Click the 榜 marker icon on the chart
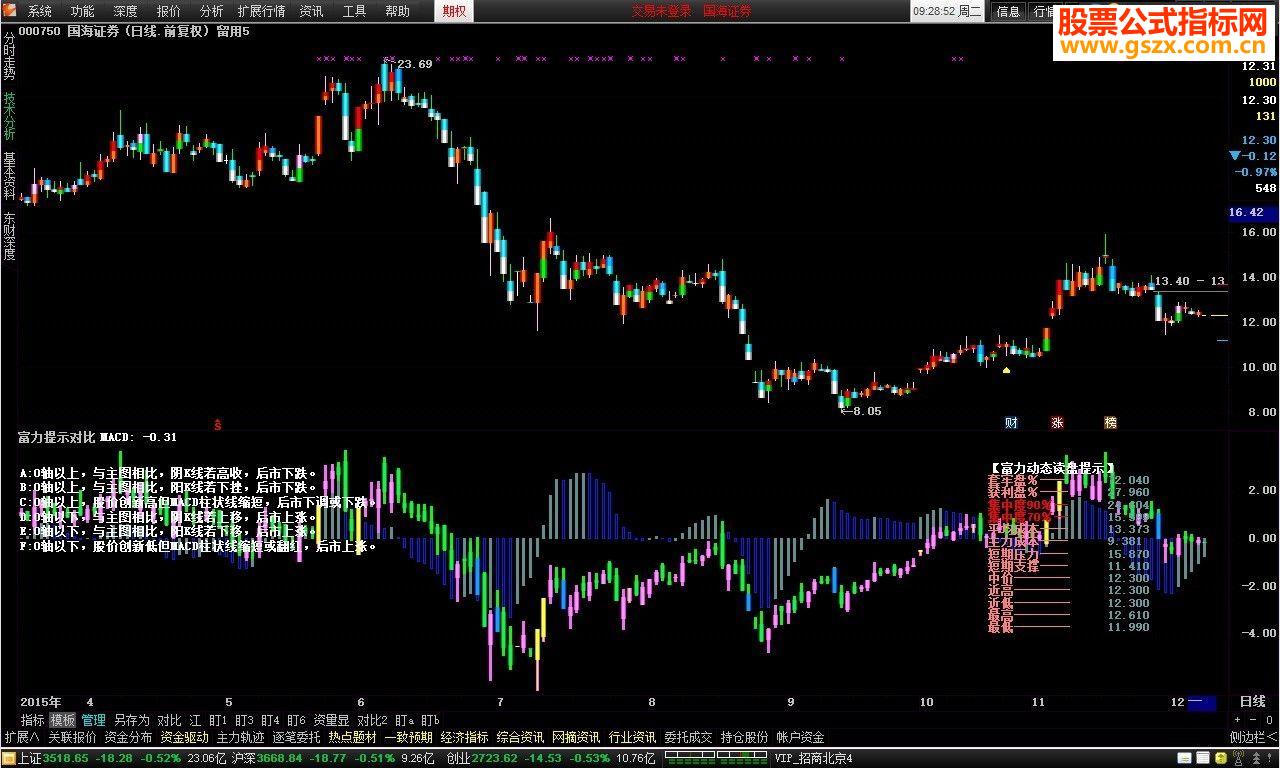1280x768 pixels. point(1110,423)
